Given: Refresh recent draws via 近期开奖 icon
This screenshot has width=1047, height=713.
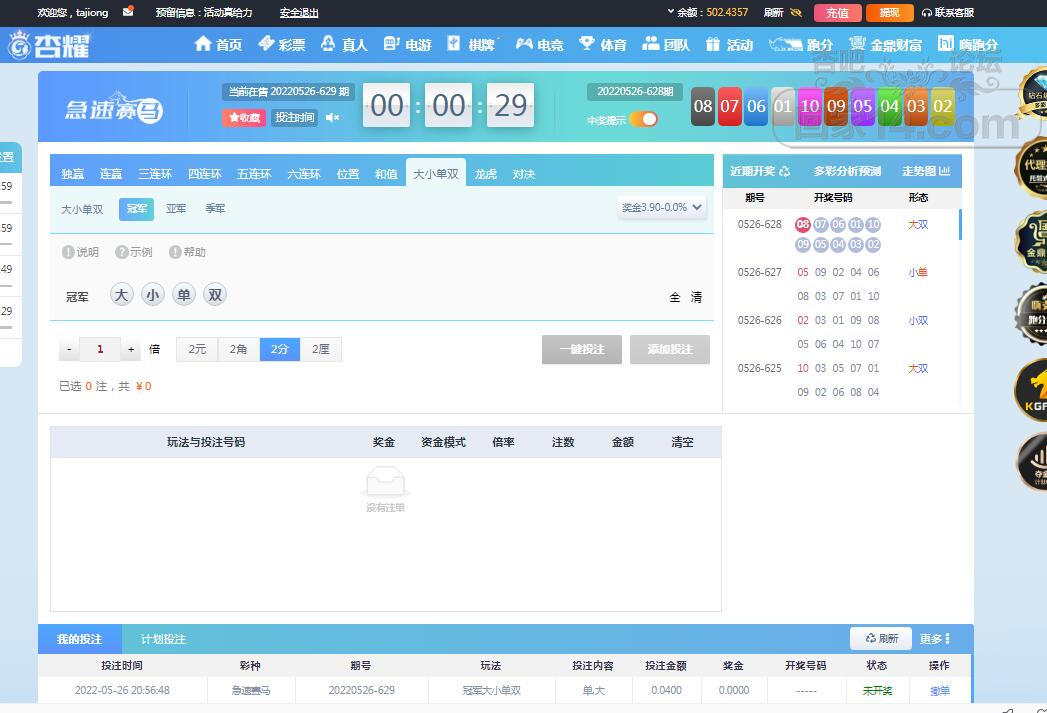Looking at the screenshot, I should click(x=784, y=171).
